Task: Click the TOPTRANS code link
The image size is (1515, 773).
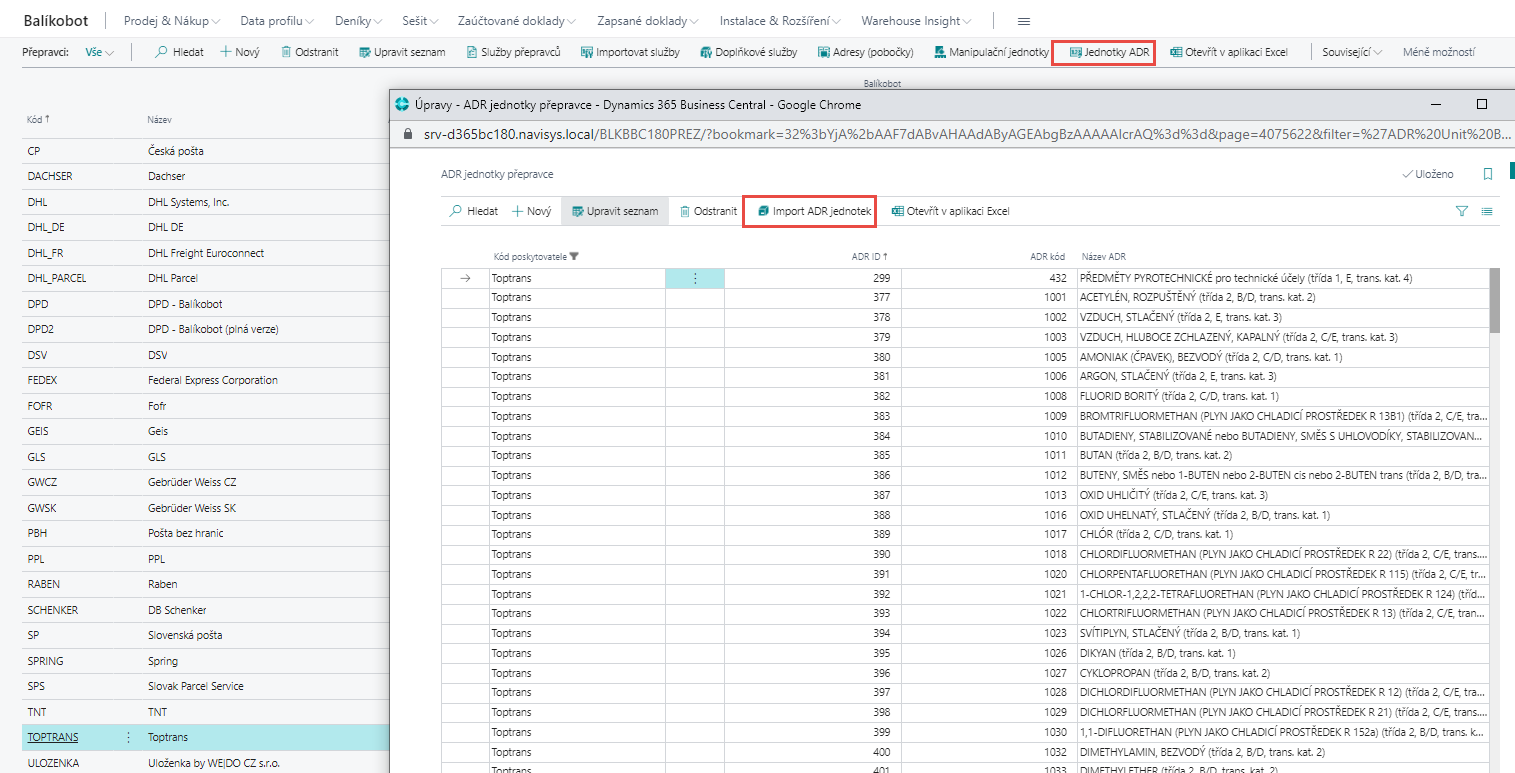Action: (53, 738)
